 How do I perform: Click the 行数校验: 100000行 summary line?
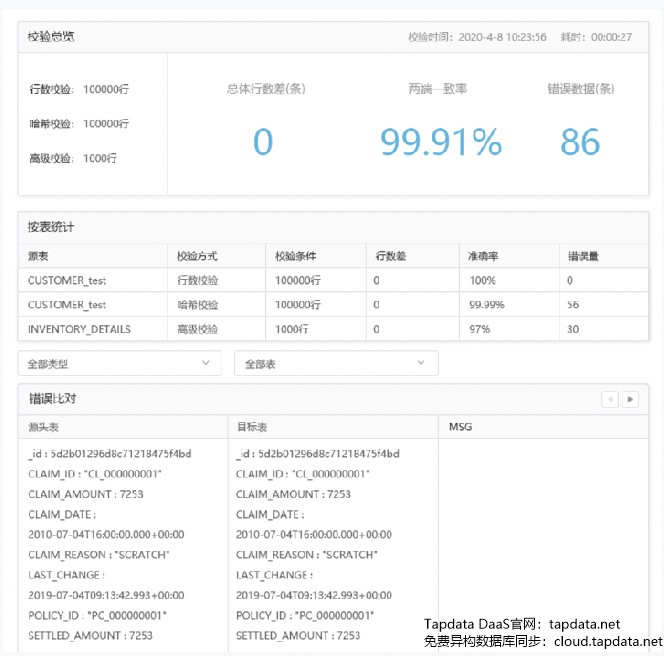tap(79, 89)
